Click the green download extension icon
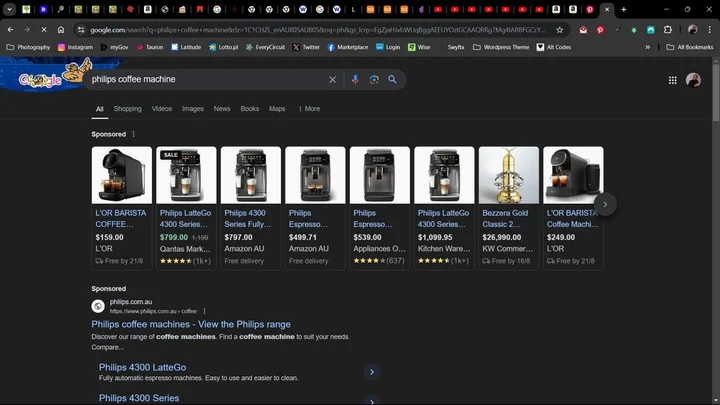This screenshot has width=720, height=405. pyautogui.click(x=634, y=30)
